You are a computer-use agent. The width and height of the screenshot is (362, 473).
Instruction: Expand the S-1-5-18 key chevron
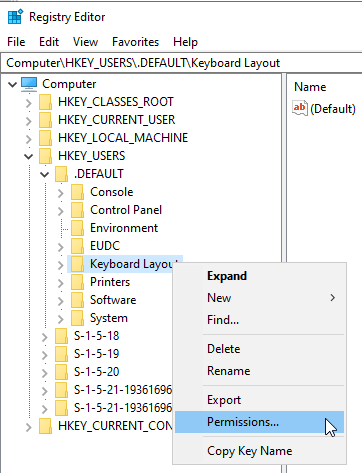(45, 337)
